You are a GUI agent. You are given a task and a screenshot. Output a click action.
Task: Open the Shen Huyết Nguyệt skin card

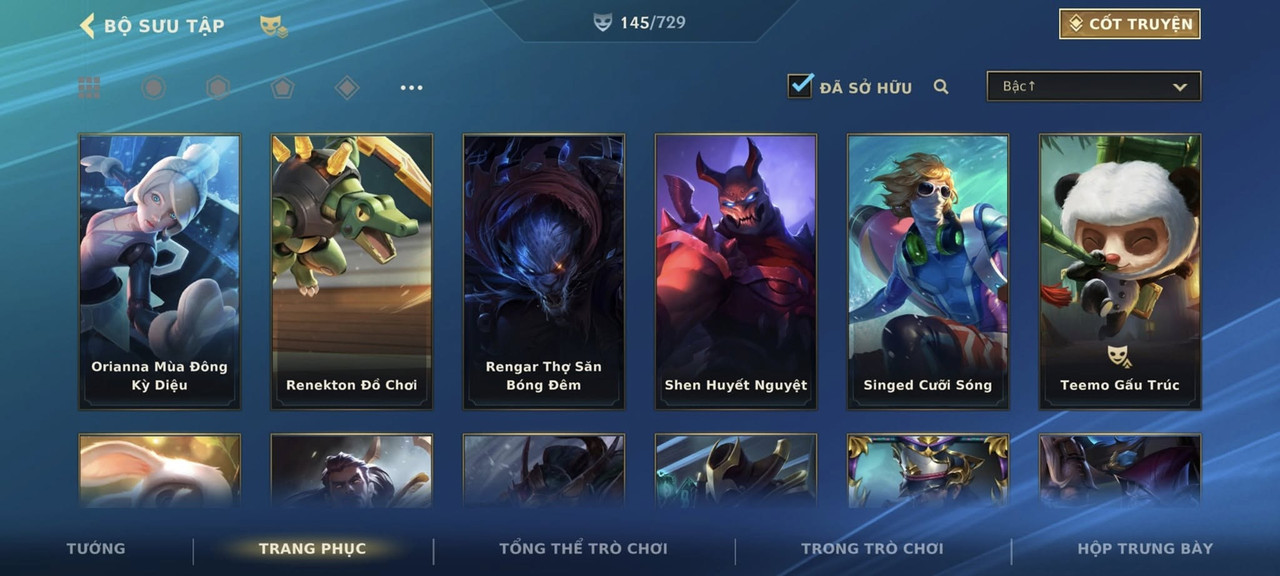pos(736,272)
